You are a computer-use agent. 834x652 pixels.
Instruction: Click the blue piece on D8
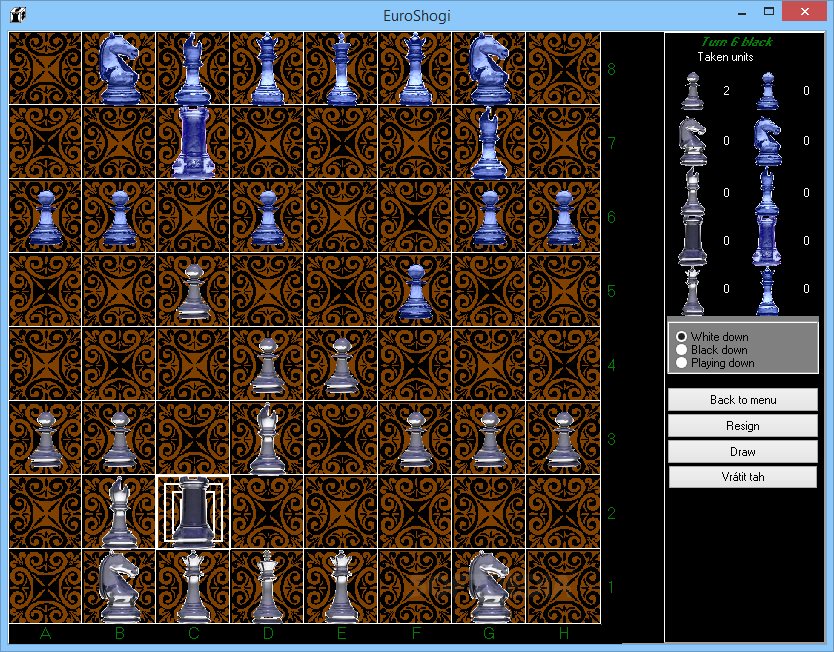point(267,68)
